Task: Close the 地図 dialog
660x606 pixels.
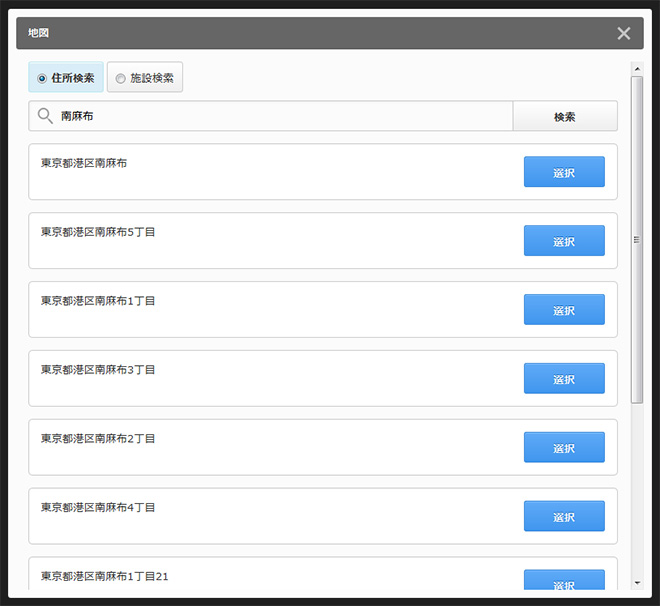Action: click(x=624, y=34)
